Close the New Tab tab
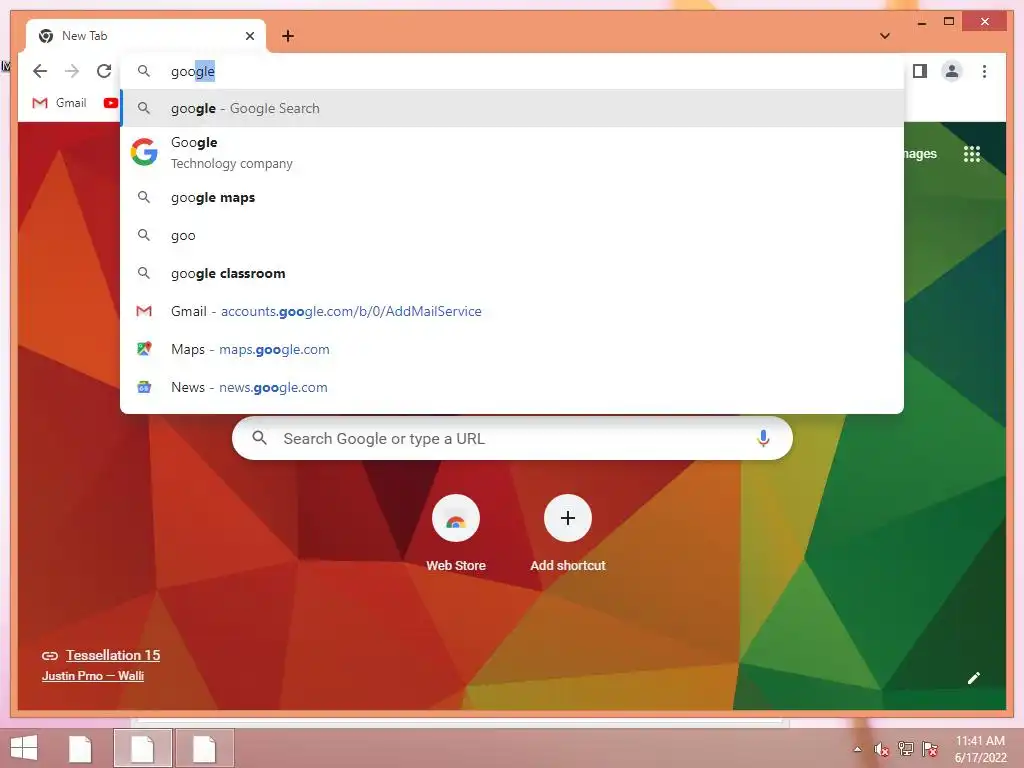Viewport: 1024px width, 768px height. (x=249, y=36)
